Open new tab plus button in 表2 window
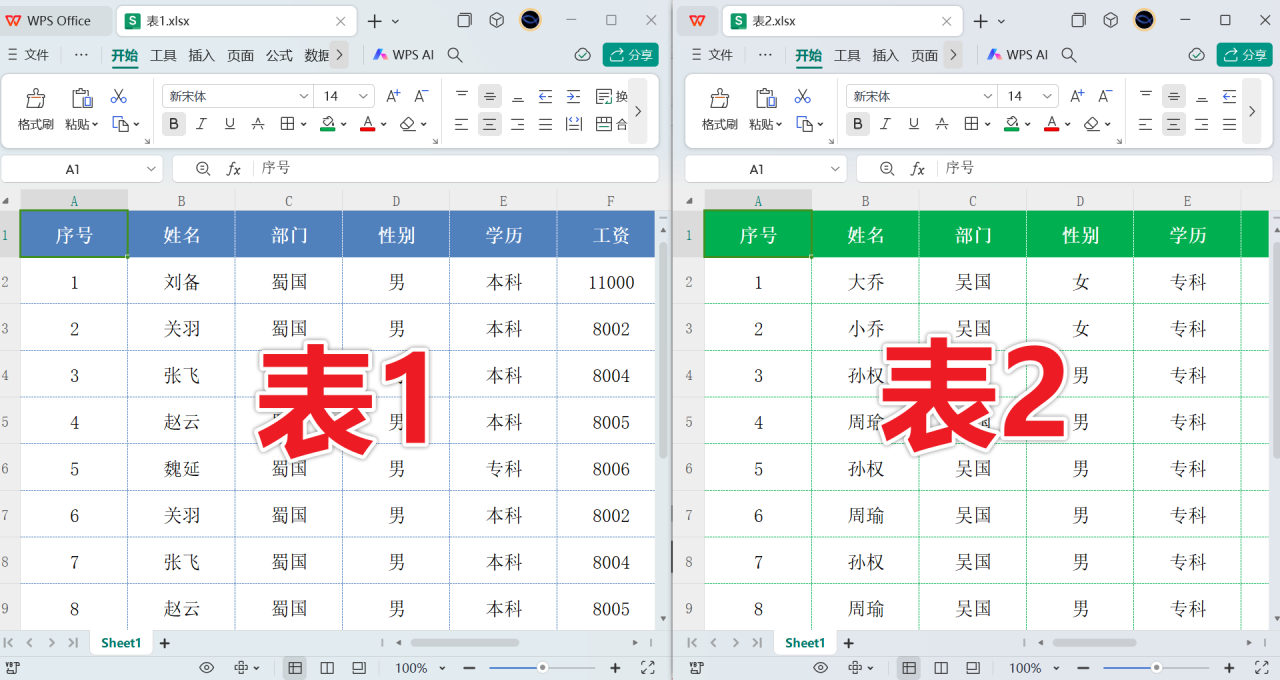The width and height of the screenshot is (1280, 680). coord(980,21)
